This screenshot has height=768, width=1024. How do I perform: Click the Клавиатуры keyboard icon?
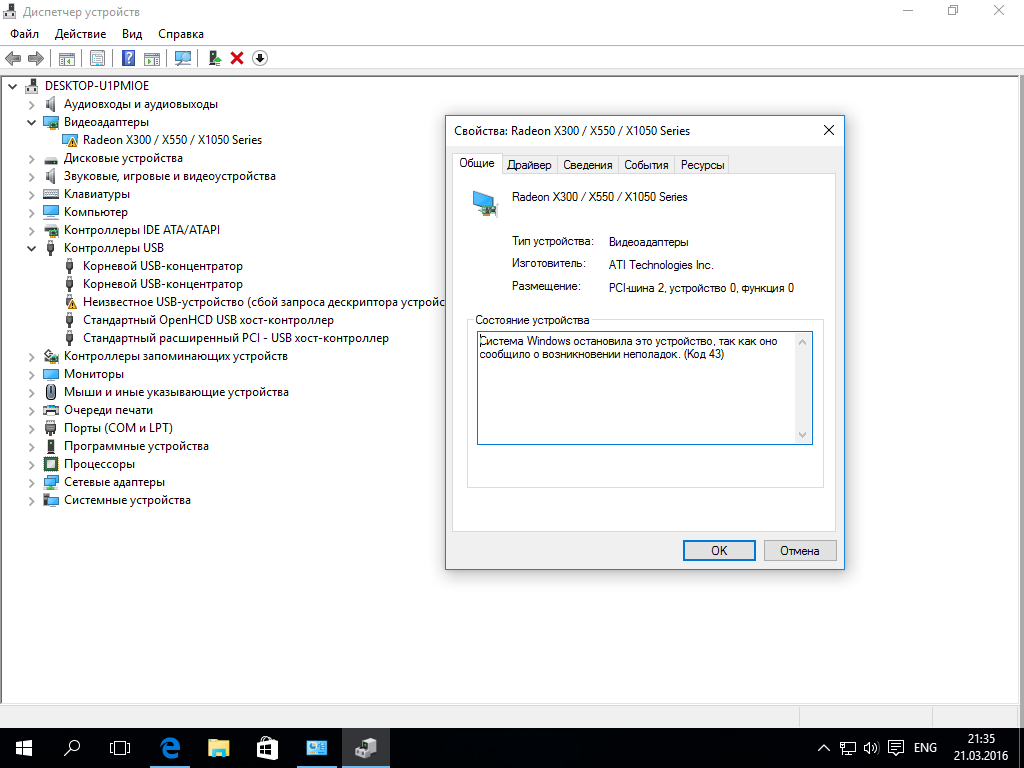point(50,194)
